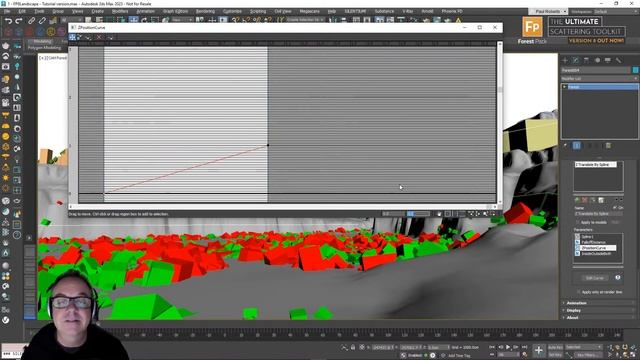Image resolution: width=640 pixels, height=360 pixels.
Task: Select FalloffDistance in Parameters list
Action: 593,242
